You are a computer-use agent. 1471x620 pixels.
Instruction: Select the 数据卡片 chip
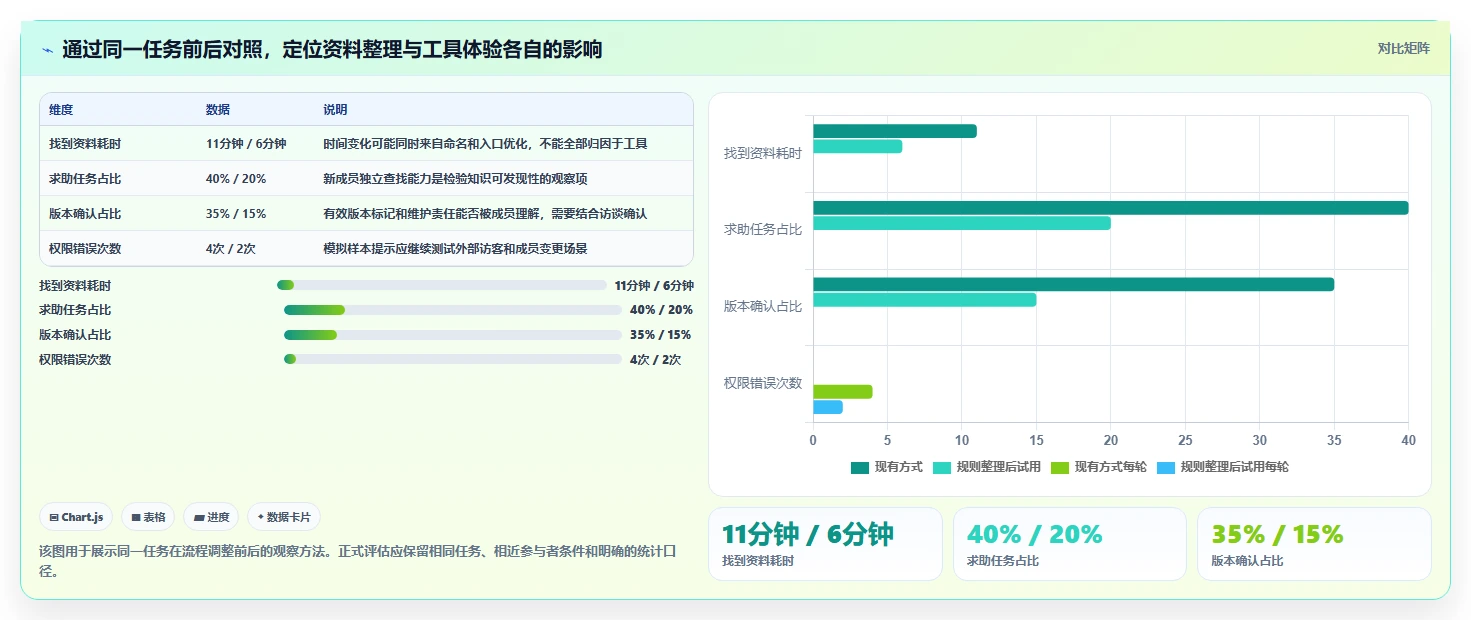(x=284, y=517)
